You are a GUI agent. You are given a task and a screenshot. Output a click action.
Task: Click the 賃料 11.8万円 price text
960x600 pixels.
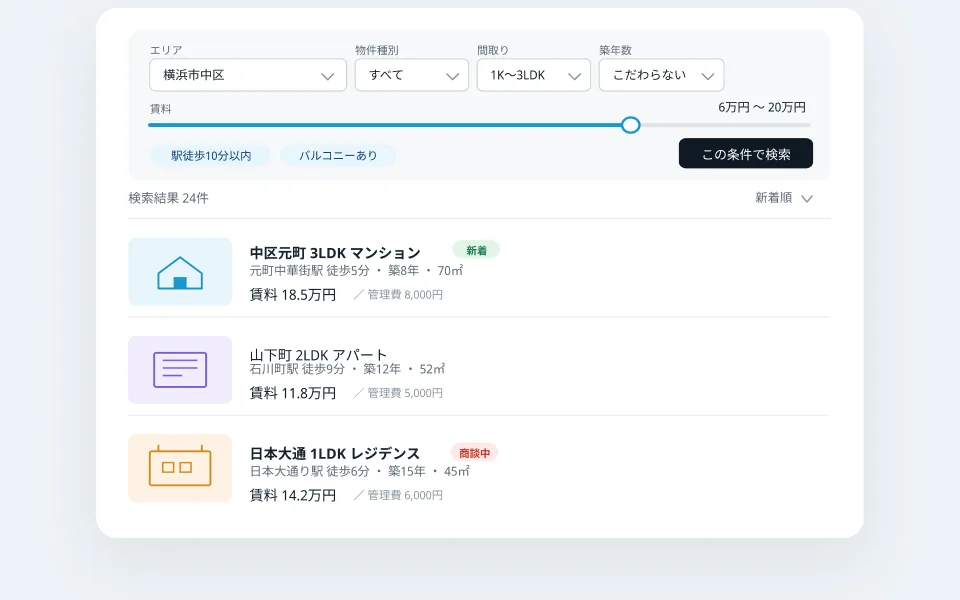[293, 393]
